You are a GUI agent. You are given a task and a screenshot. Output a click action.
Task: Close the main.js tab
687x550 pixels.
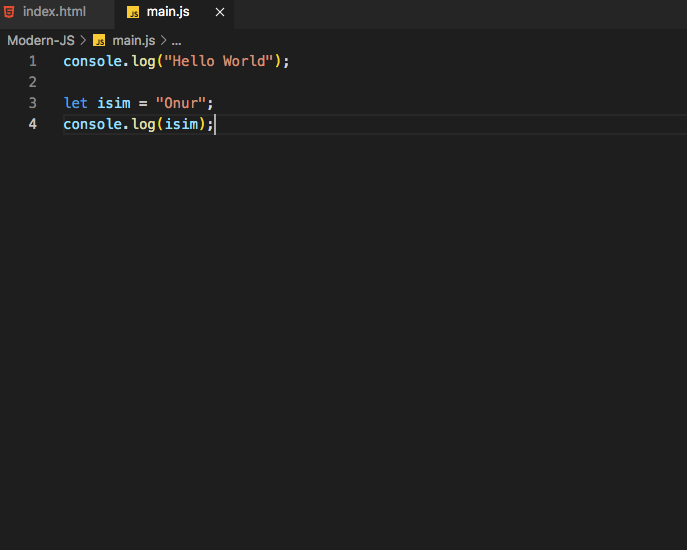click(220, 12)
